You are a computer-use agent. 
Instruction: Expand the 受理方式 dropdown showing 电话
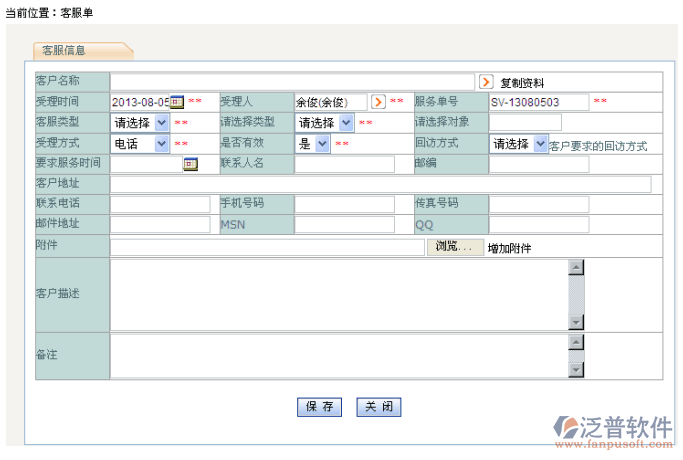click(x=161, y=144)
